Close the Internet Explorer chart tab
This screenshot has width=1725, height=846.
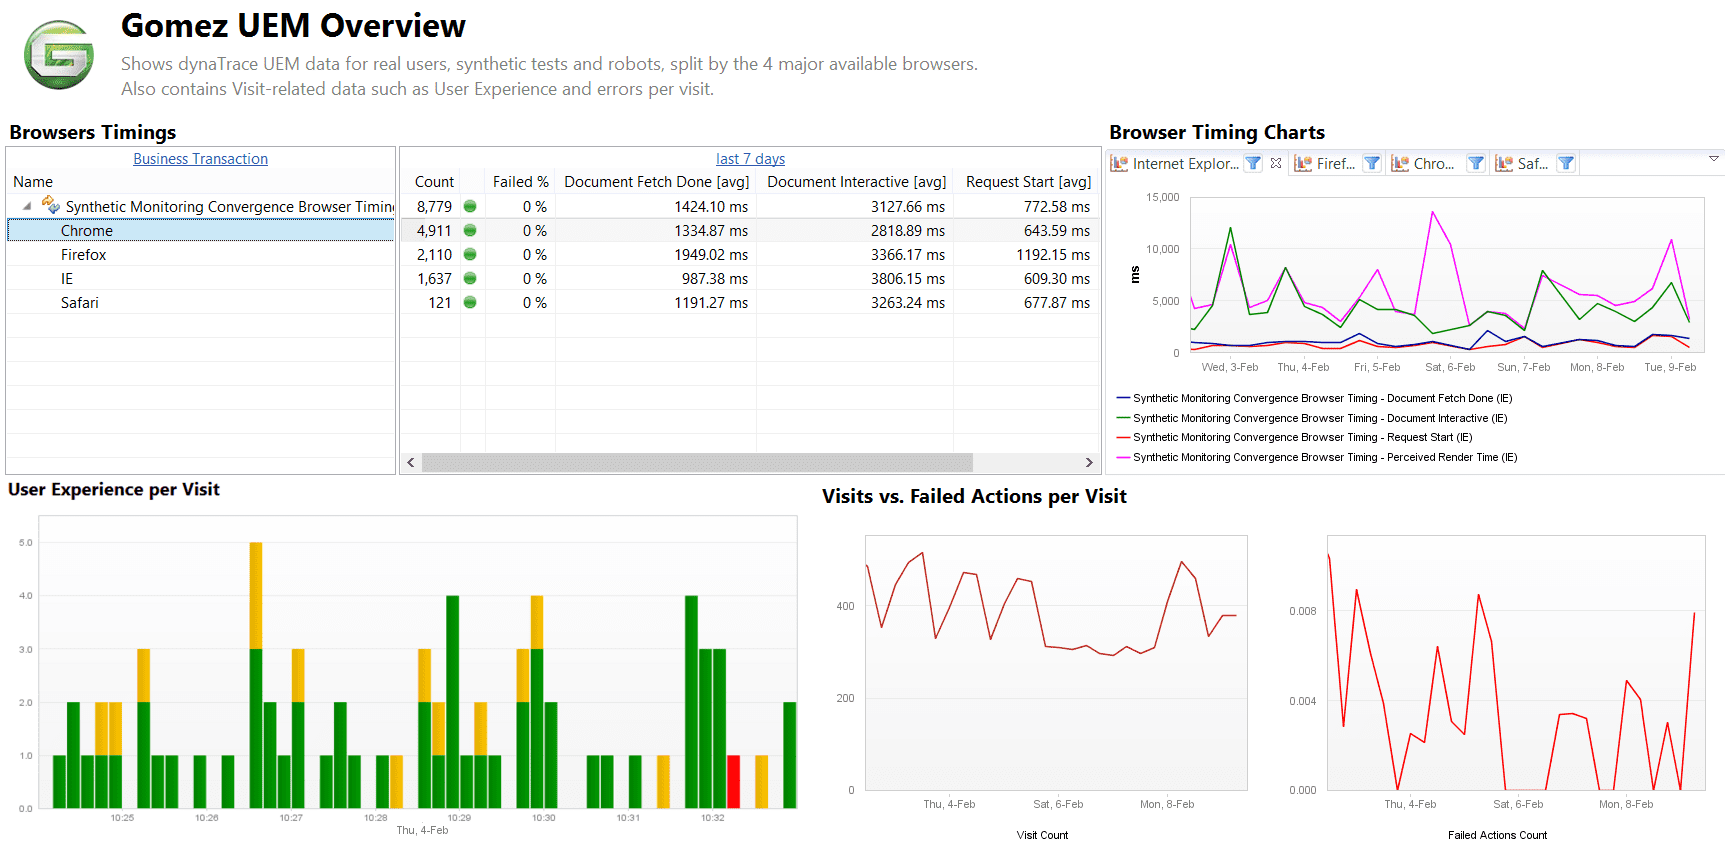(1276, 163)
